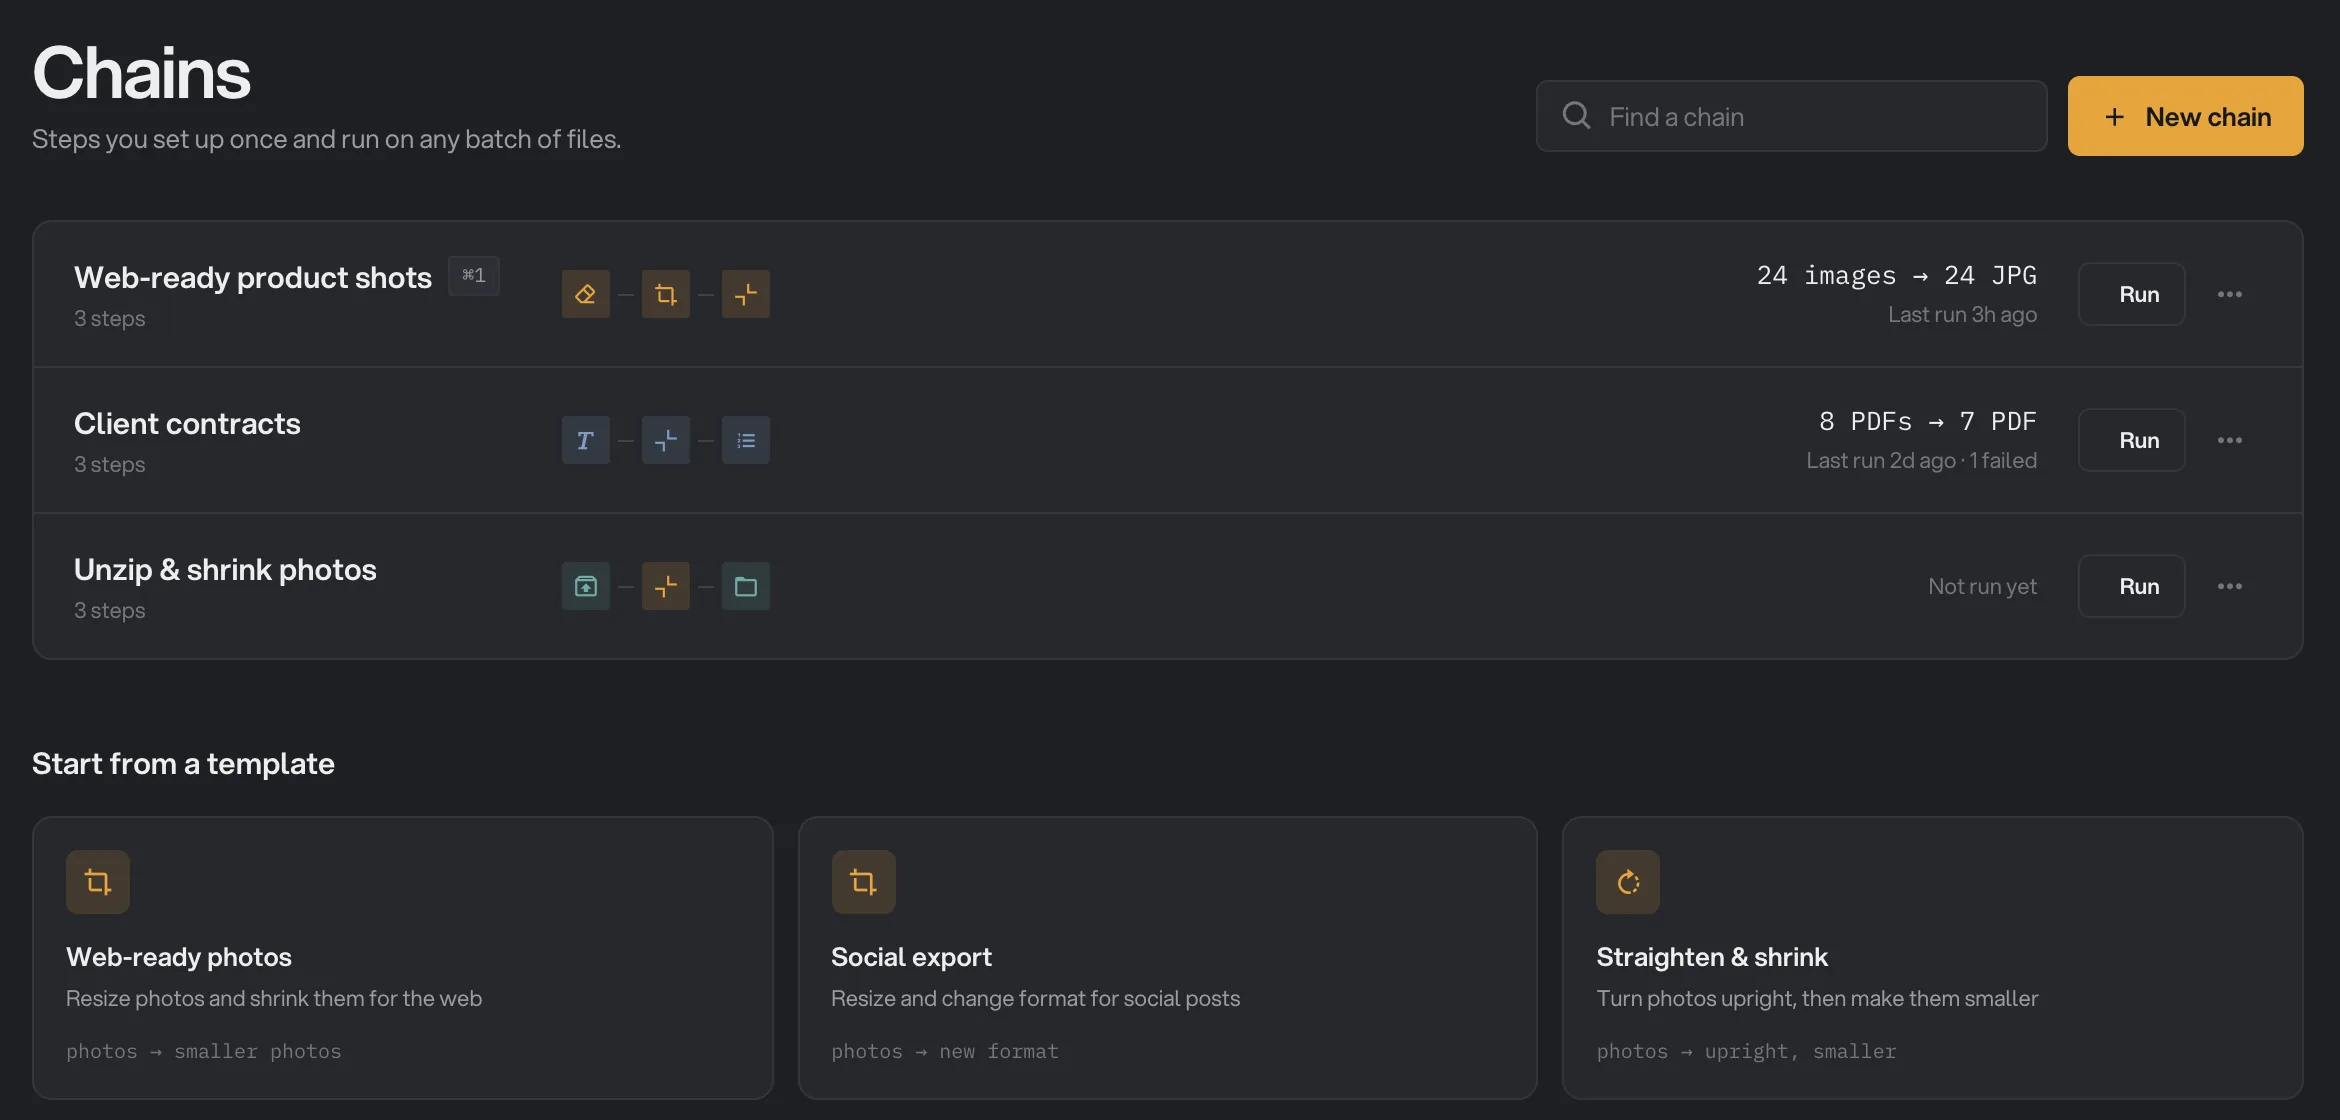Click "Resize photos and shrink them for the web"
The height and width of the screenshot is (1120, 2340).
click(x=274, y=998)
